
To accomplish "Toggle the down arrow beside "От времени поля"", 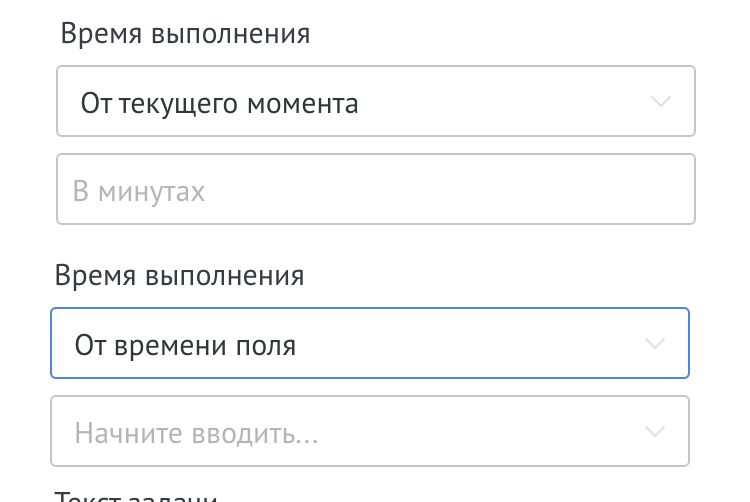I will tap(654, 344).
